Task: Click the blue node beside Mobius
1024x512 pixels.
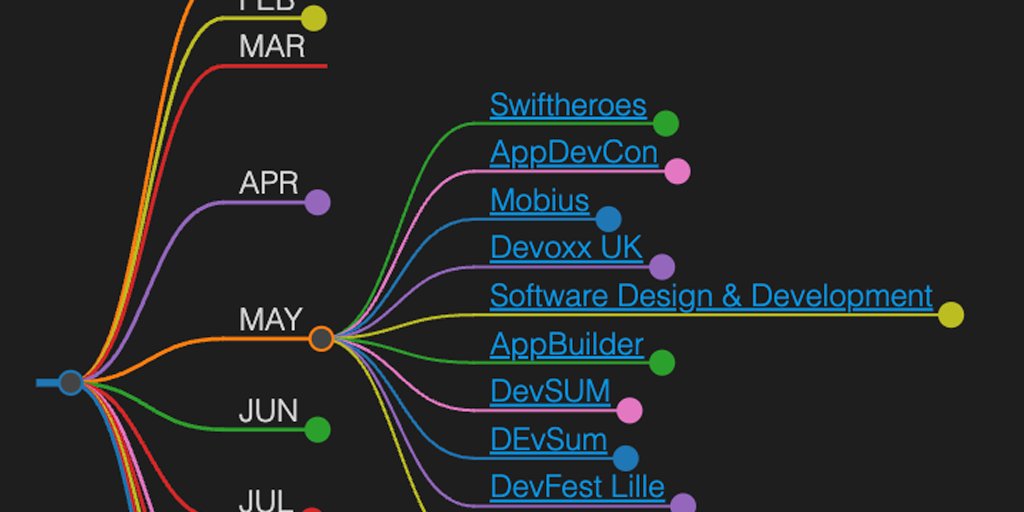Action: click(609, 219)
